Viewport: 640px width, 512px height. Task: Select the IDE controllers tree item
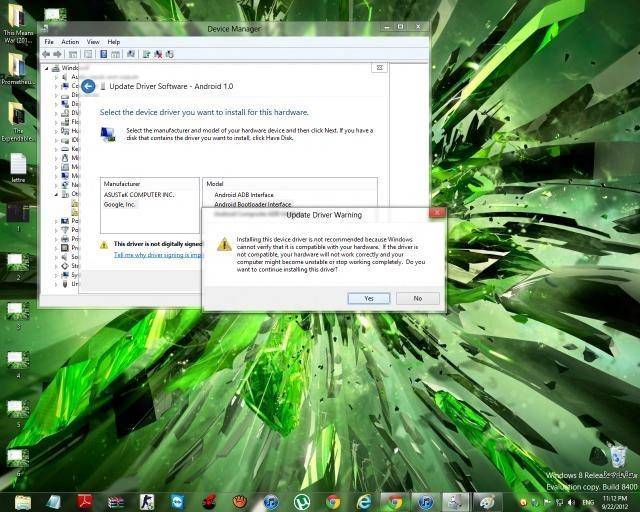(x=69, y=140)
